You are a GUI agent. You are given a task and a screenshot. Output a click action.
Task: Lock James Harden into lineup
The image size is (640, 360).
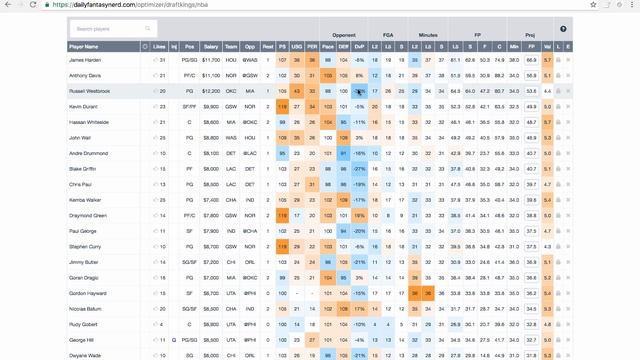coord(558,60)
